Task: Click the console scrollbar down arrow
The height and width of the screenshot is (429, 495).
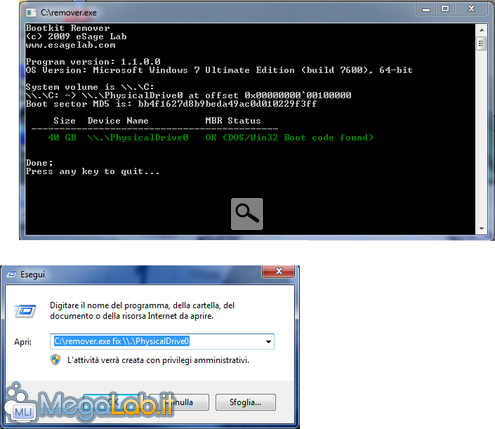Action: coord(481,228)
